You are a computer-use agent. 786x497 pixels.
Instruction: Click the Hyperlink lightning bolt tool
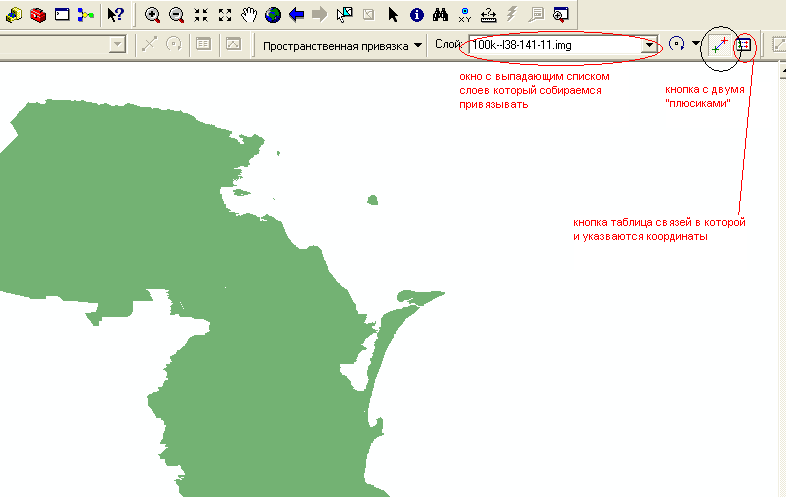click(x=511, y=15)
